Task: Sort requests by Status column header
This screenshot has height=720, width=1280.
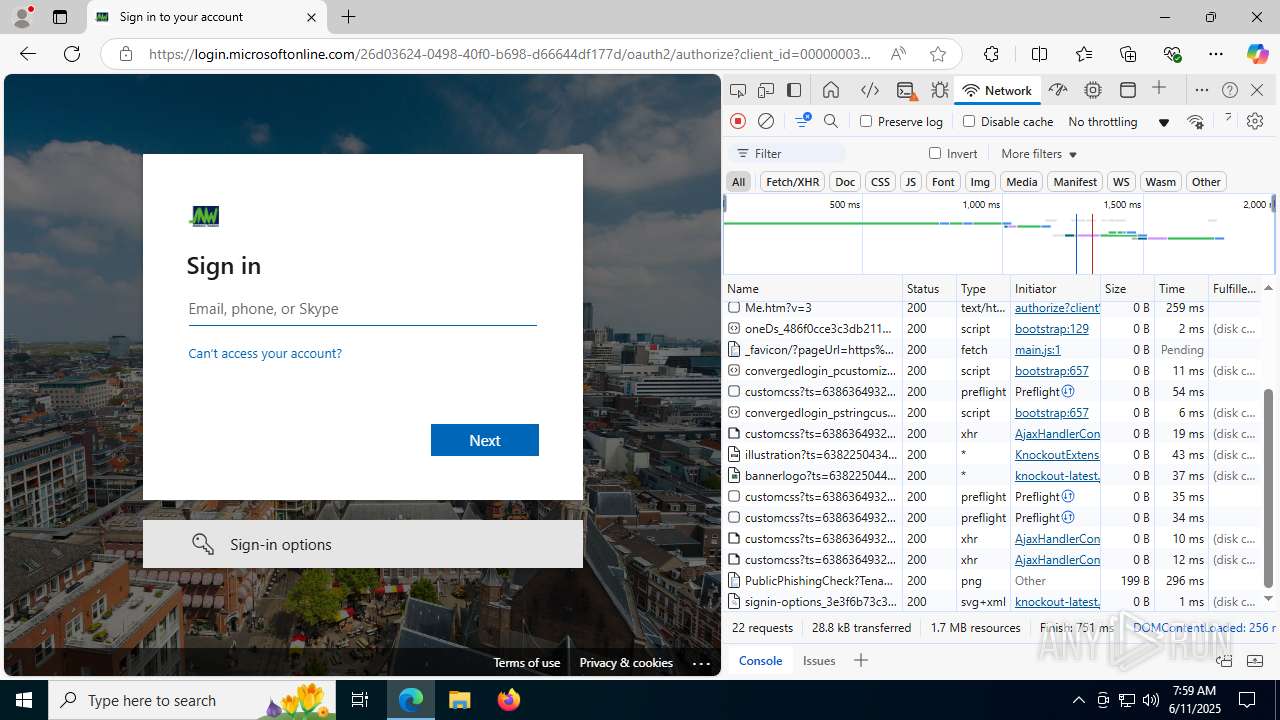Action: pyautogui.click(x=929, y=288)
